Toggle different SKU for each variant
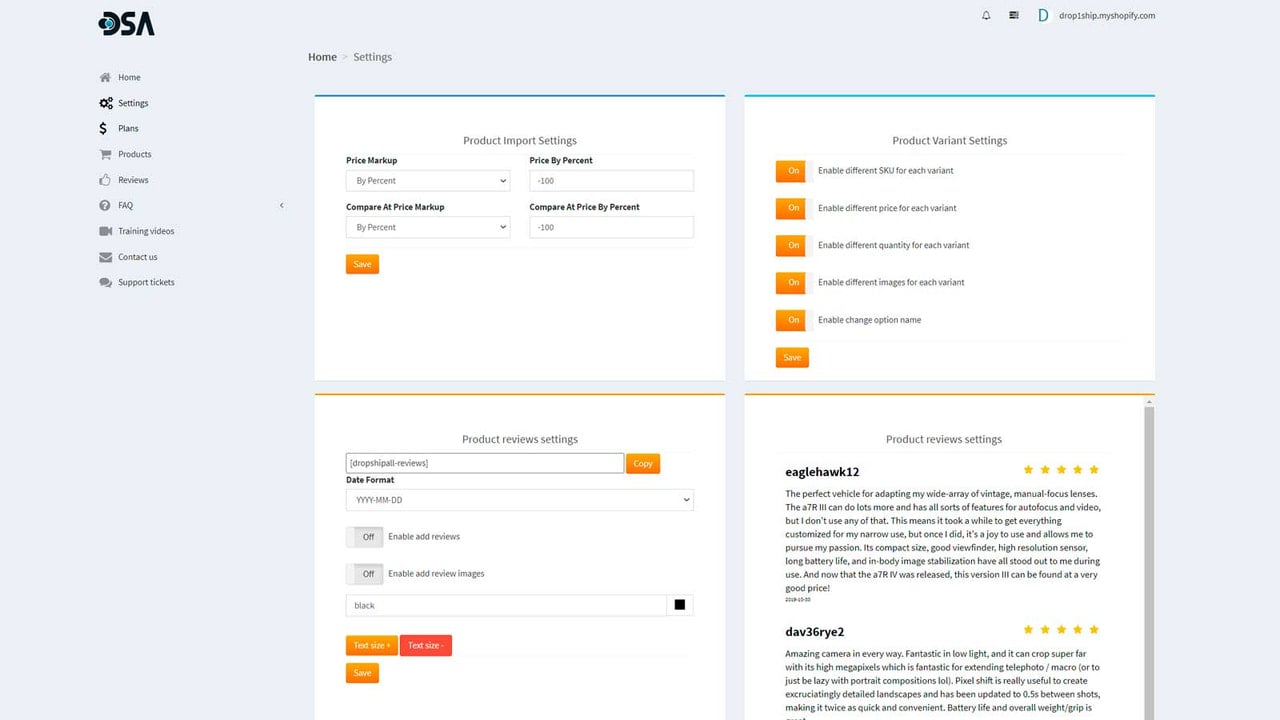This screenshot has height=720, width=1280. [794, 171]
